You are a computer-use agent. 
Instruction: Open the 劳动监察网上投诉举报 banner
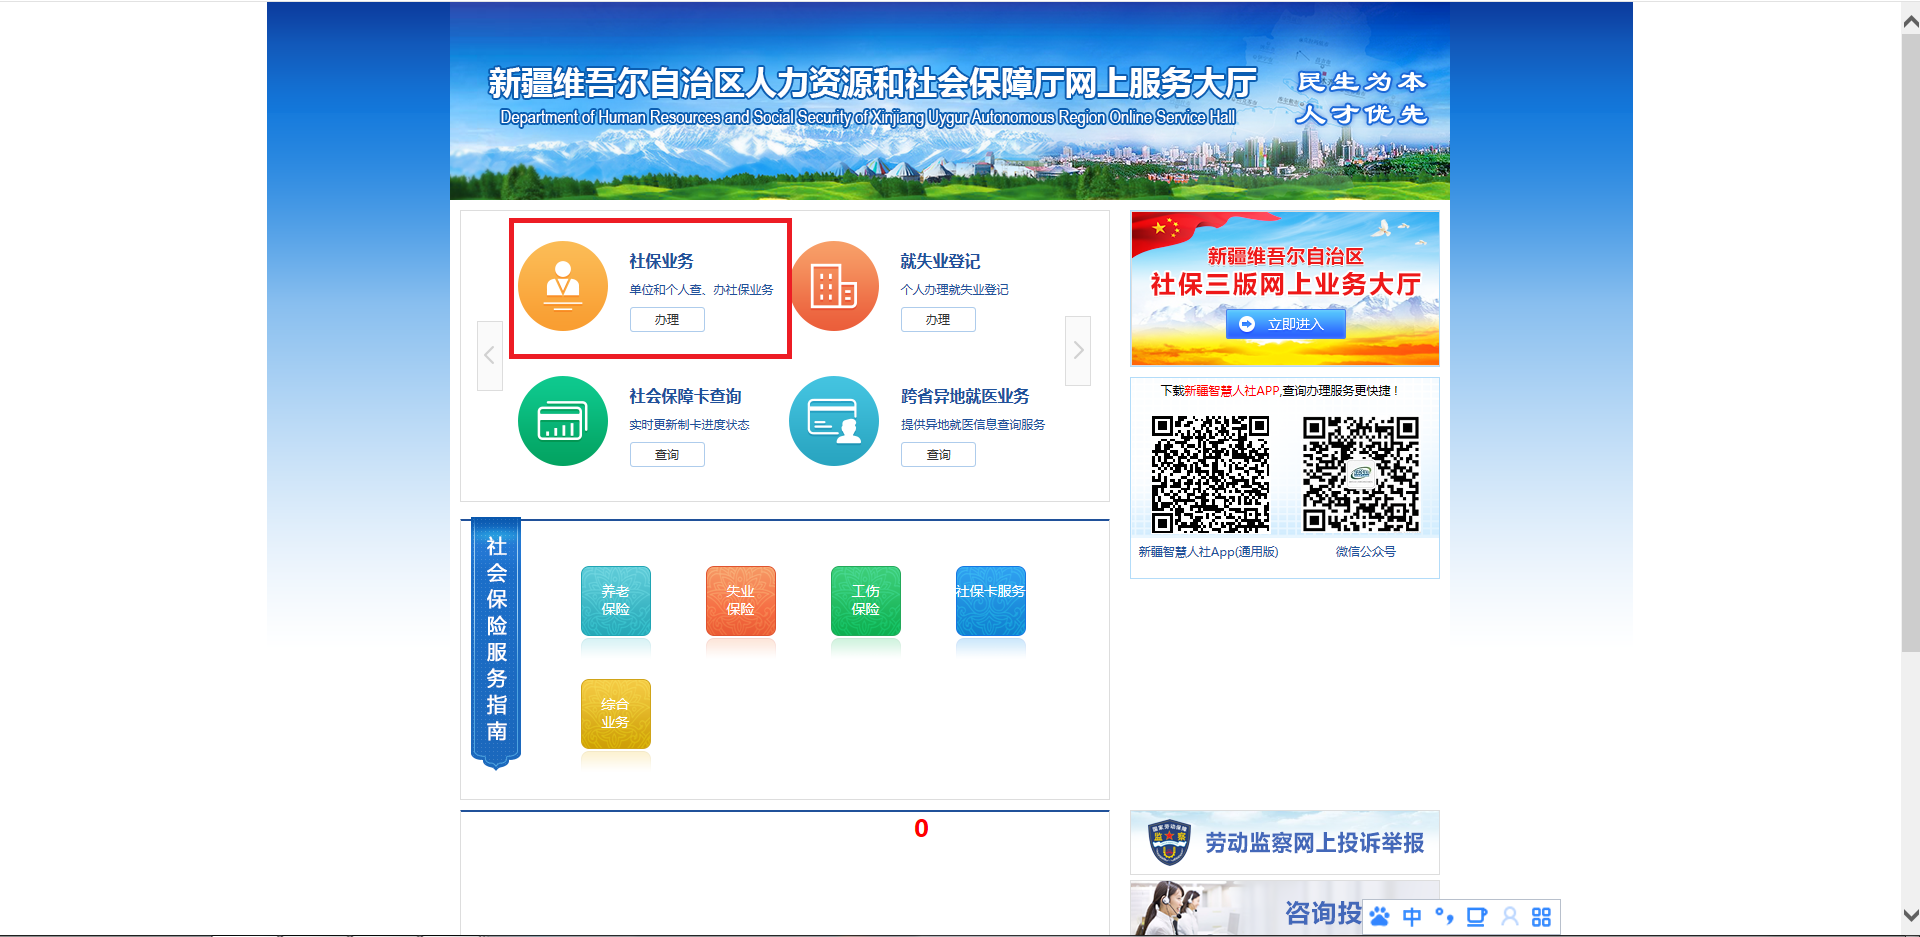coord(1285,843)
